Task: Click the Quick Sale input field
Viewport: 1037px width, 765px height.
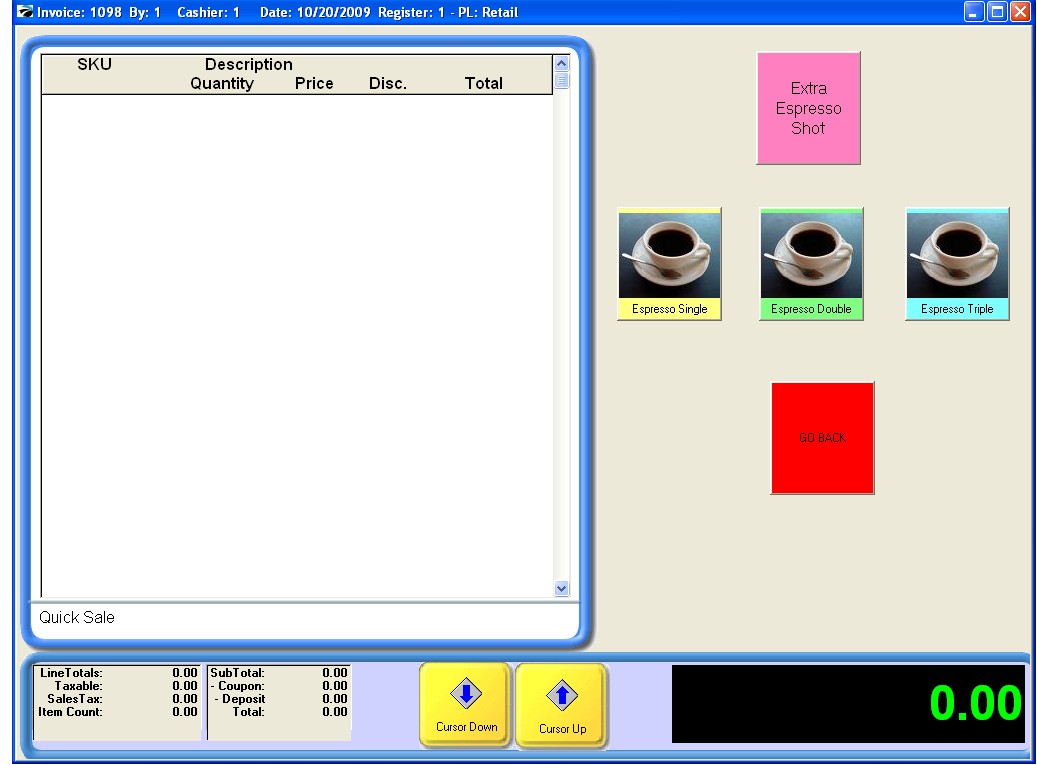Action: [x=300, y=618]
